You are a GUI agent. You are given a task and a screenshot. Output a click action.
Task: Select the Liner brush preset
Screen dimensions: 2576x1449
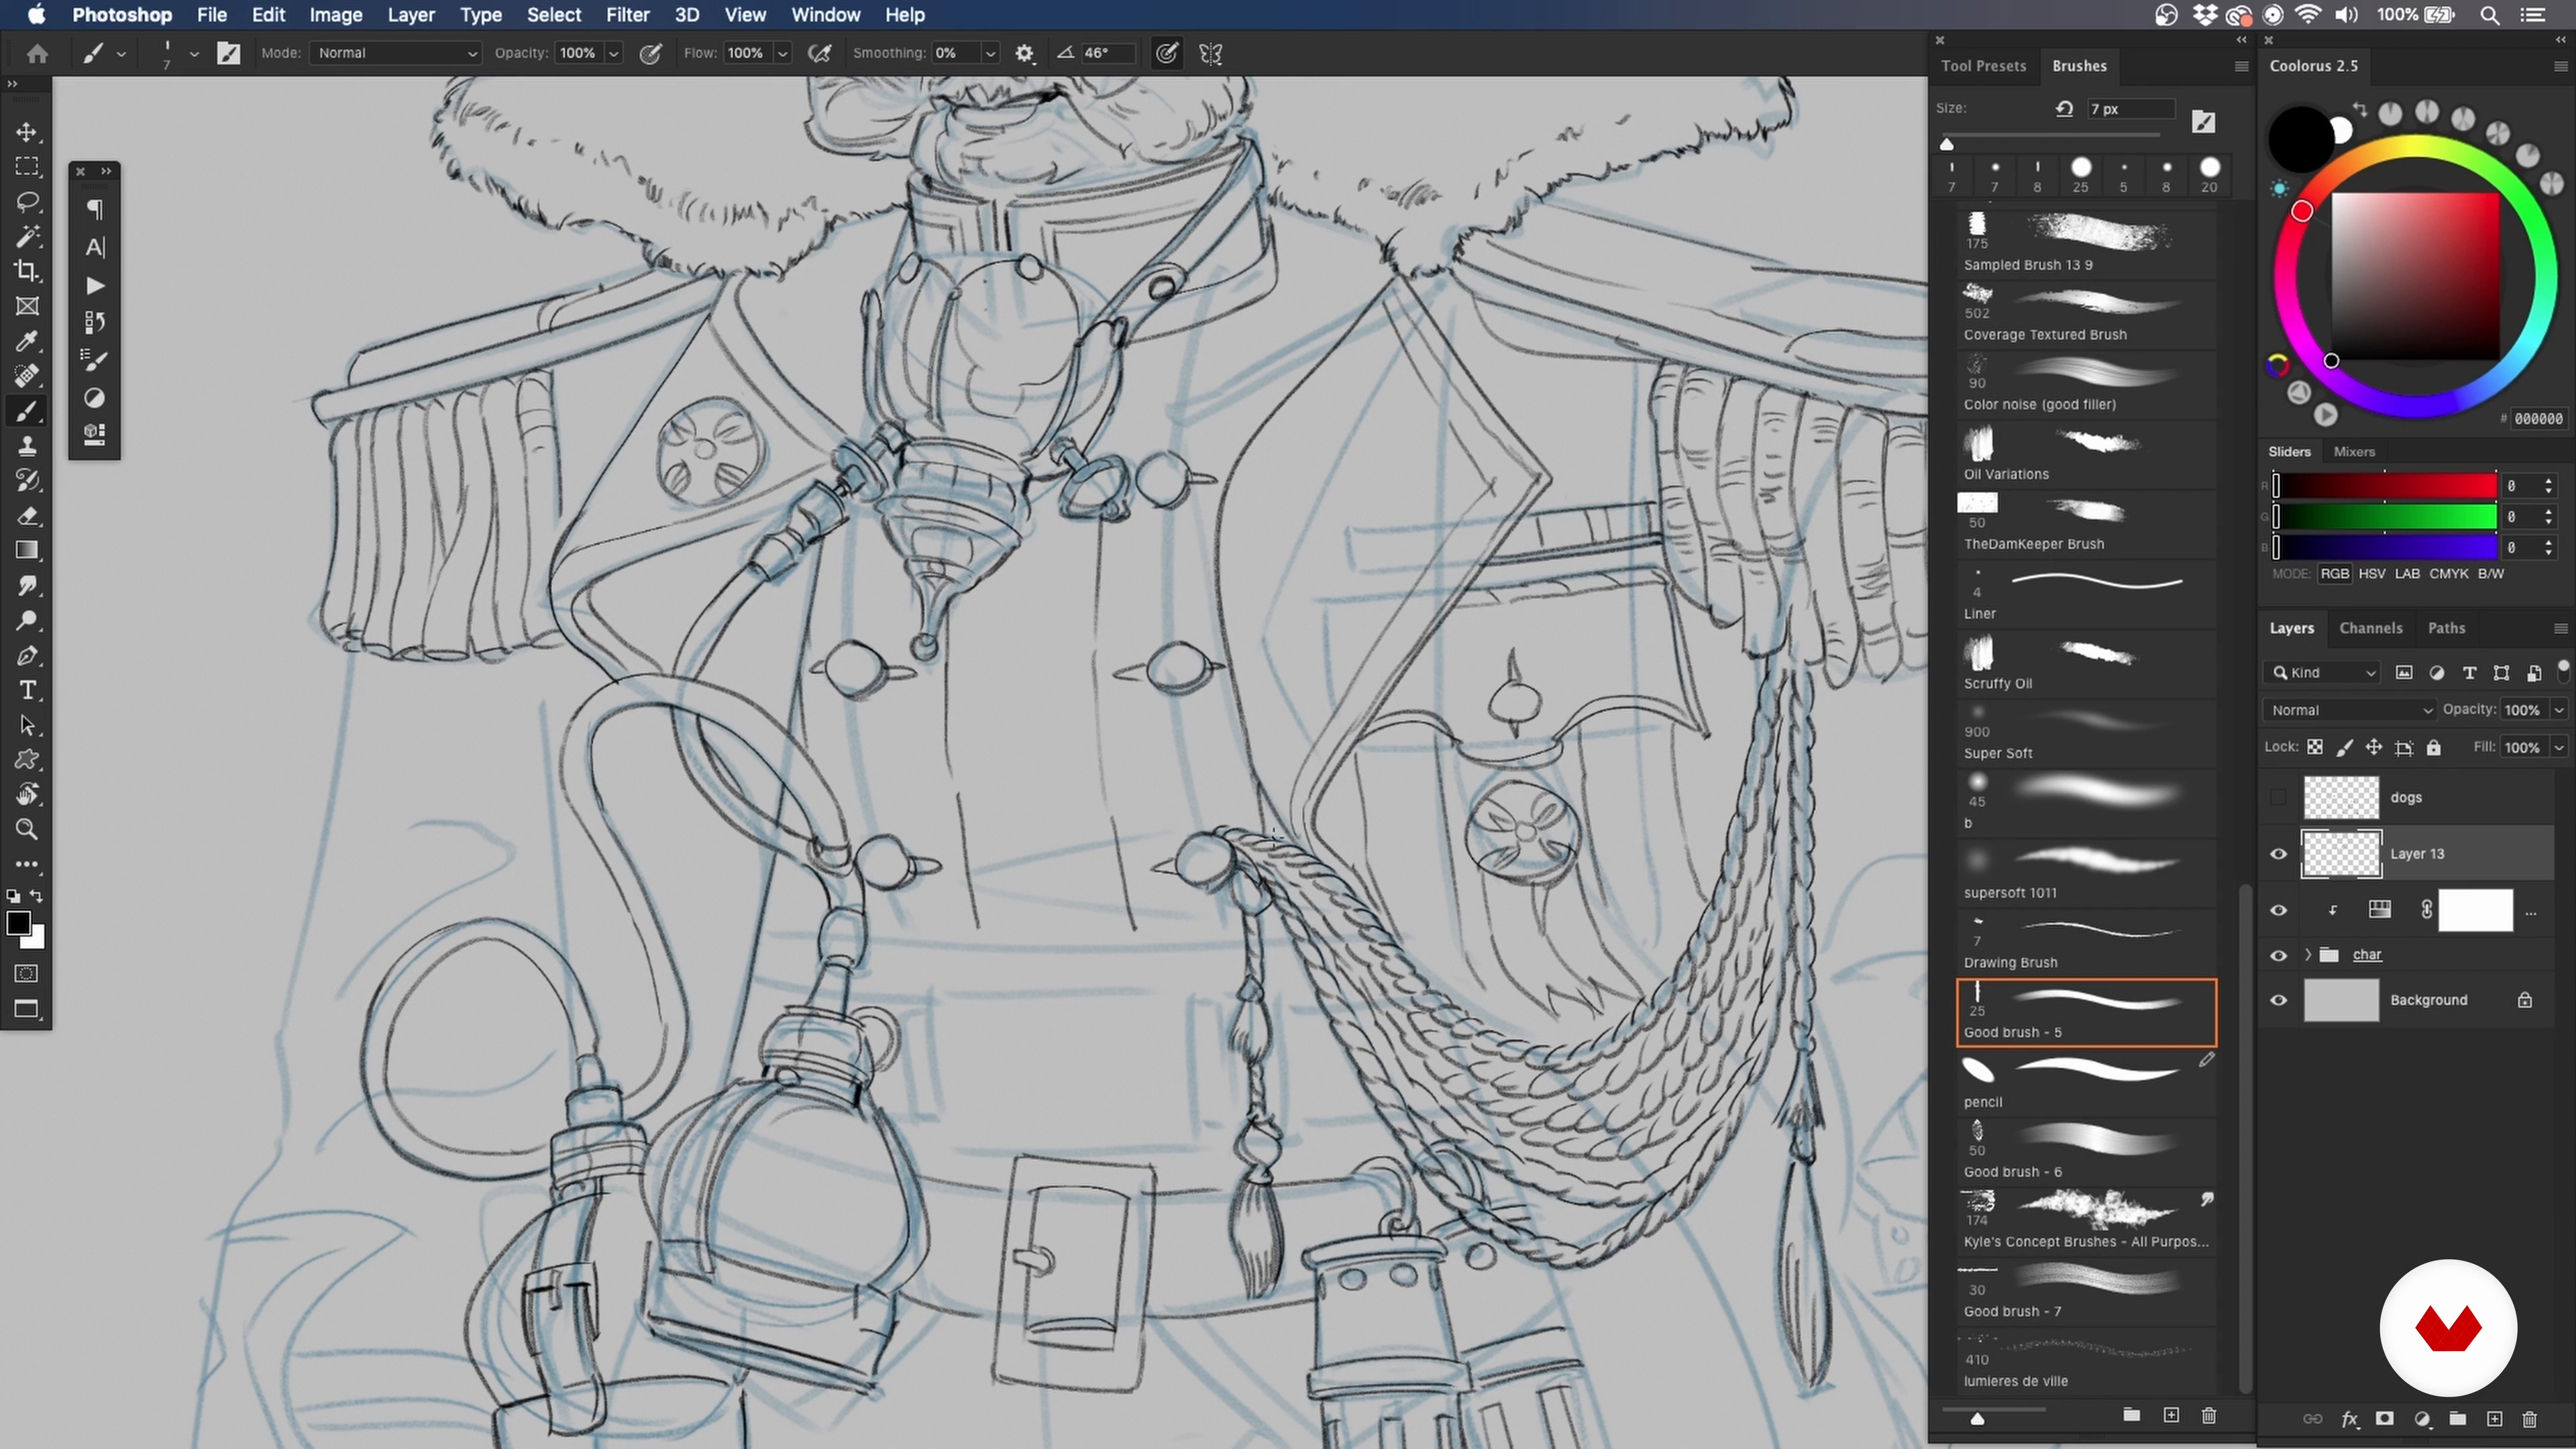2086,594
